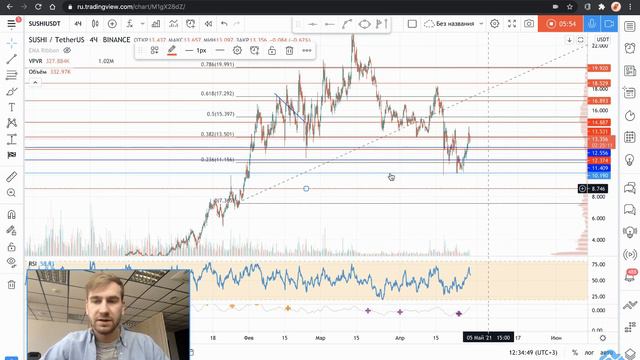
Task: Lock the selected drawing
Action: pyautogui.click(x=272, y=51)
